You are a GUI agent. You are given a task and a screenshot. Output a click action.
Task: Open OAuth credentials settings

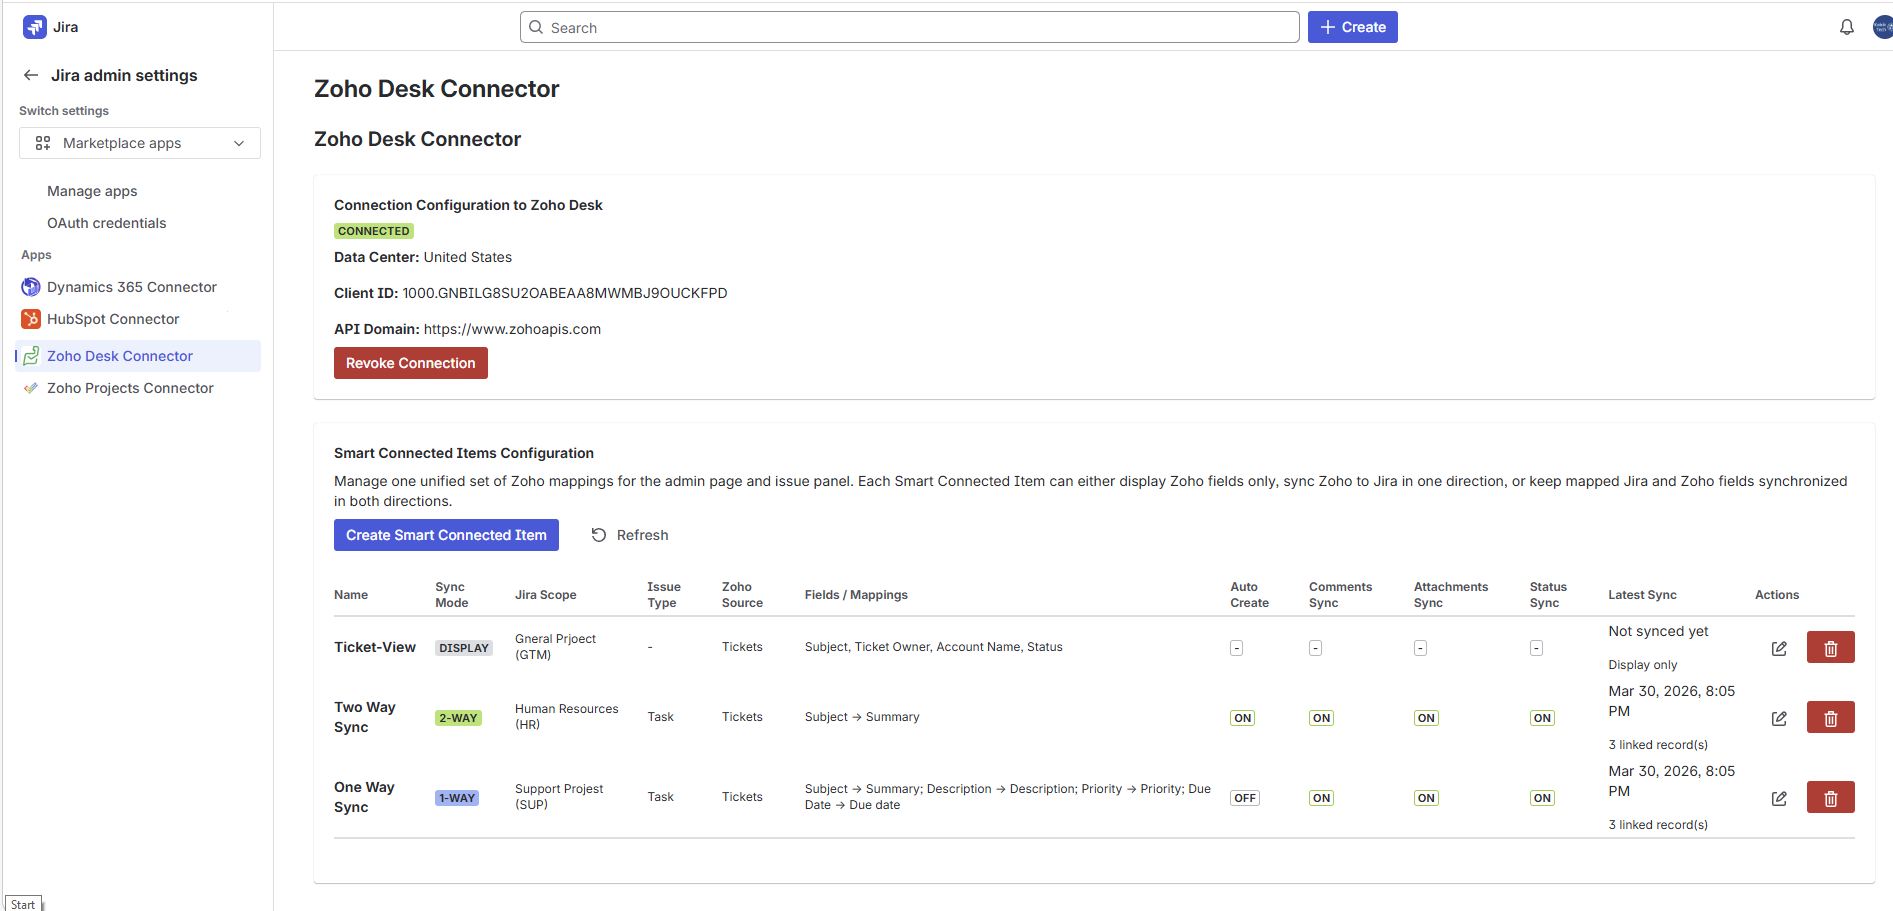pos(106,223)
